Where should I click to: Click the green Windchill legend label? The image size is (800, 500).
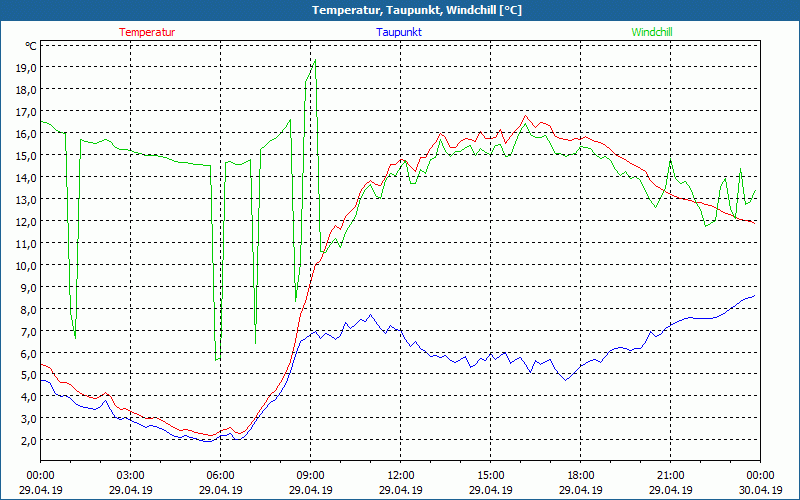[652, 32]
